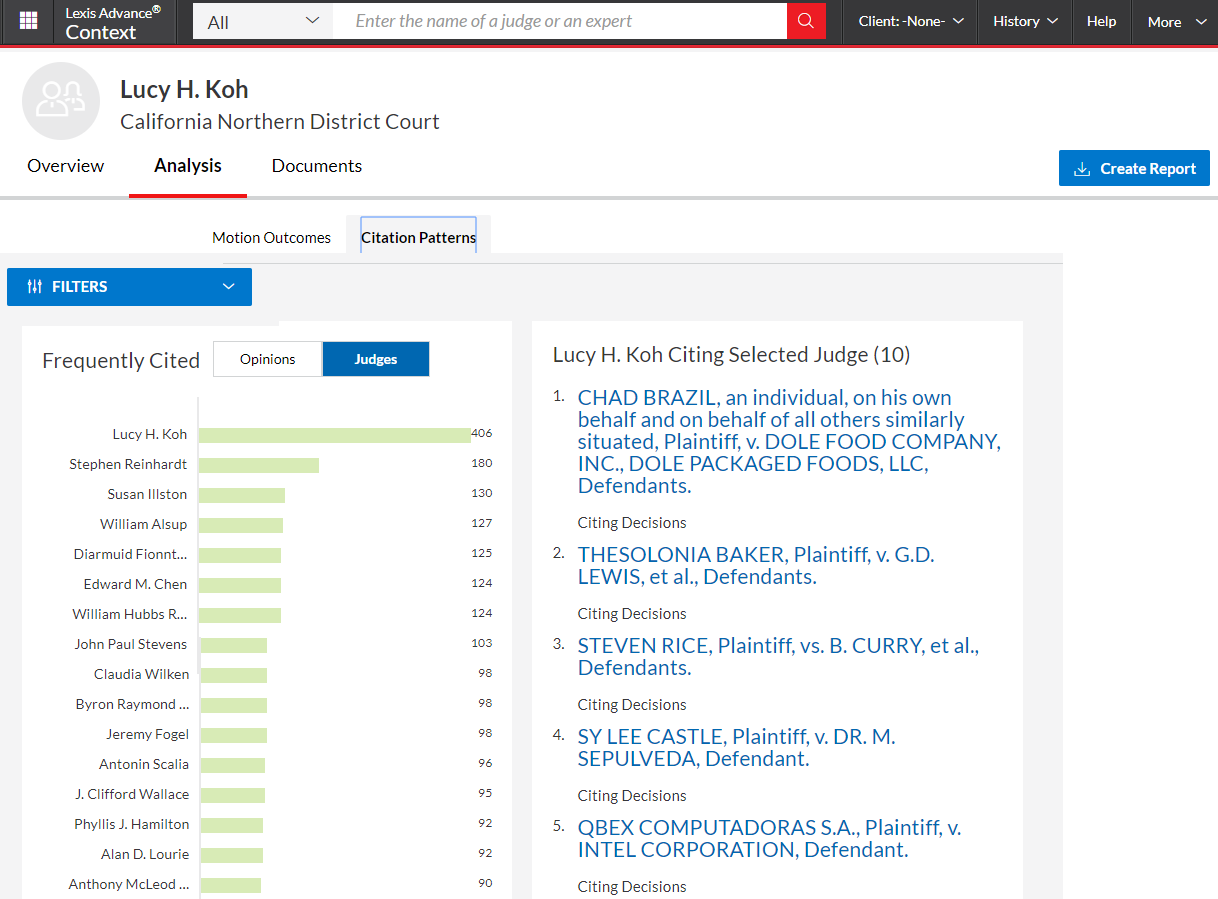Image resolution: width=1218 pixels, height=899 pixels.
Task: Click the Lexis Advance Context logo
Action: [x=112, y=22]
